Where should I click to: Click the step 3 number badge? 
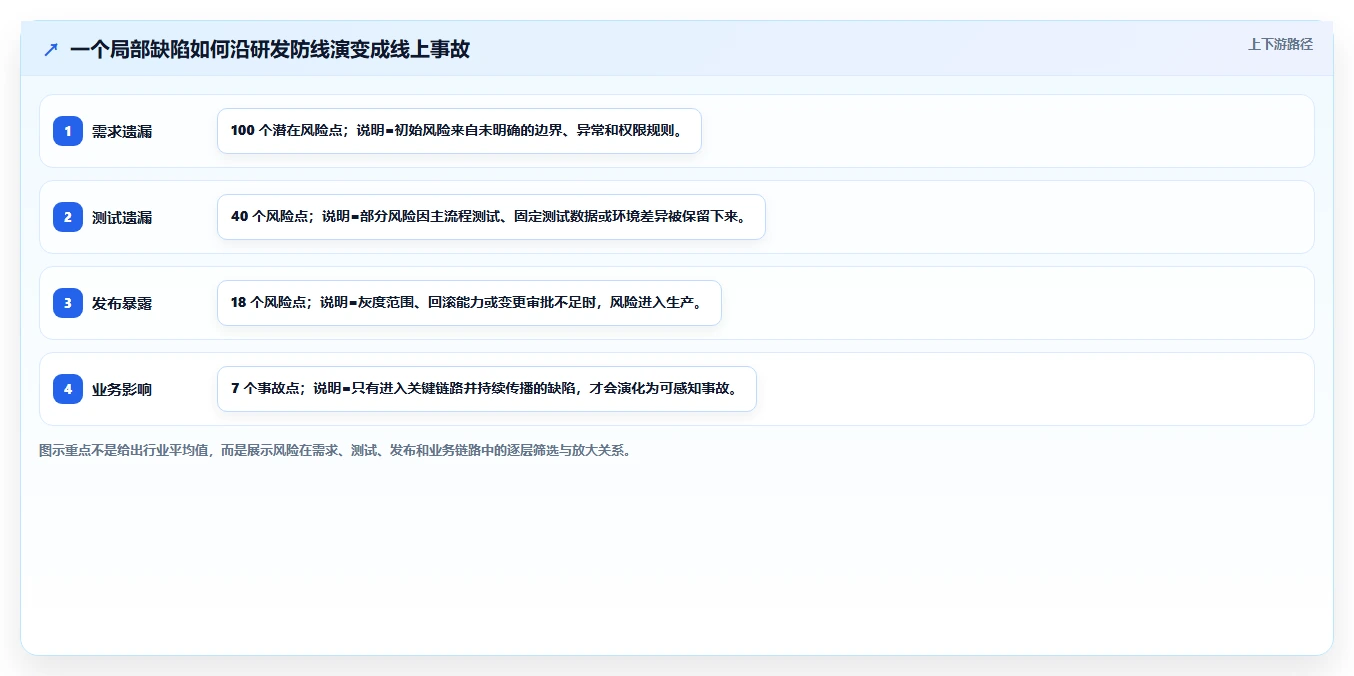(68, 303)
